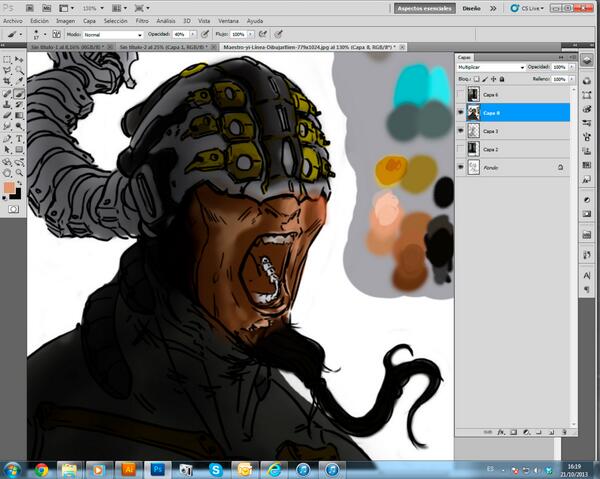Toggle tablet pressure controls size
The width and height of the screenshot is (600, 479).
[x=279, y=34]
